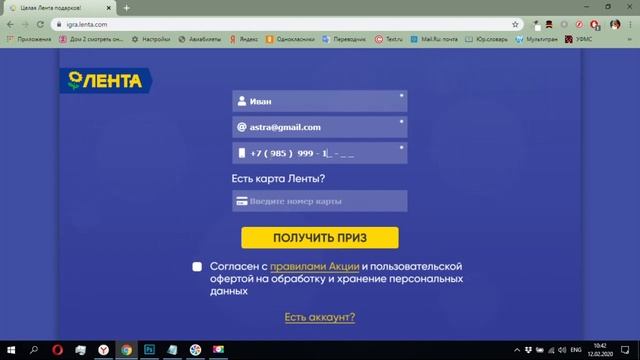This screenshot has height=360, width=640.
Task: Click the browser forward arrow
Action: [x=25, y=24]
